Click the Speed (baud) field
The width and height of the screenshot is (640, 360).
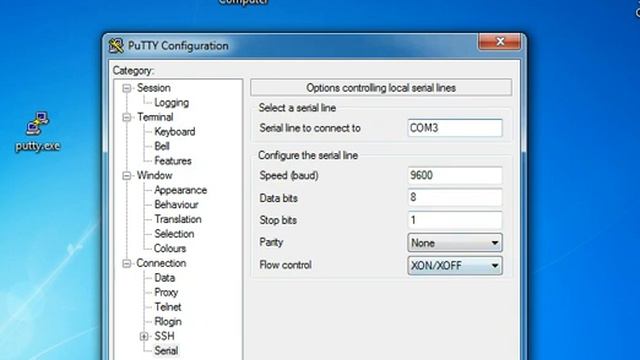pyautogui.click(x=455, y=176)
